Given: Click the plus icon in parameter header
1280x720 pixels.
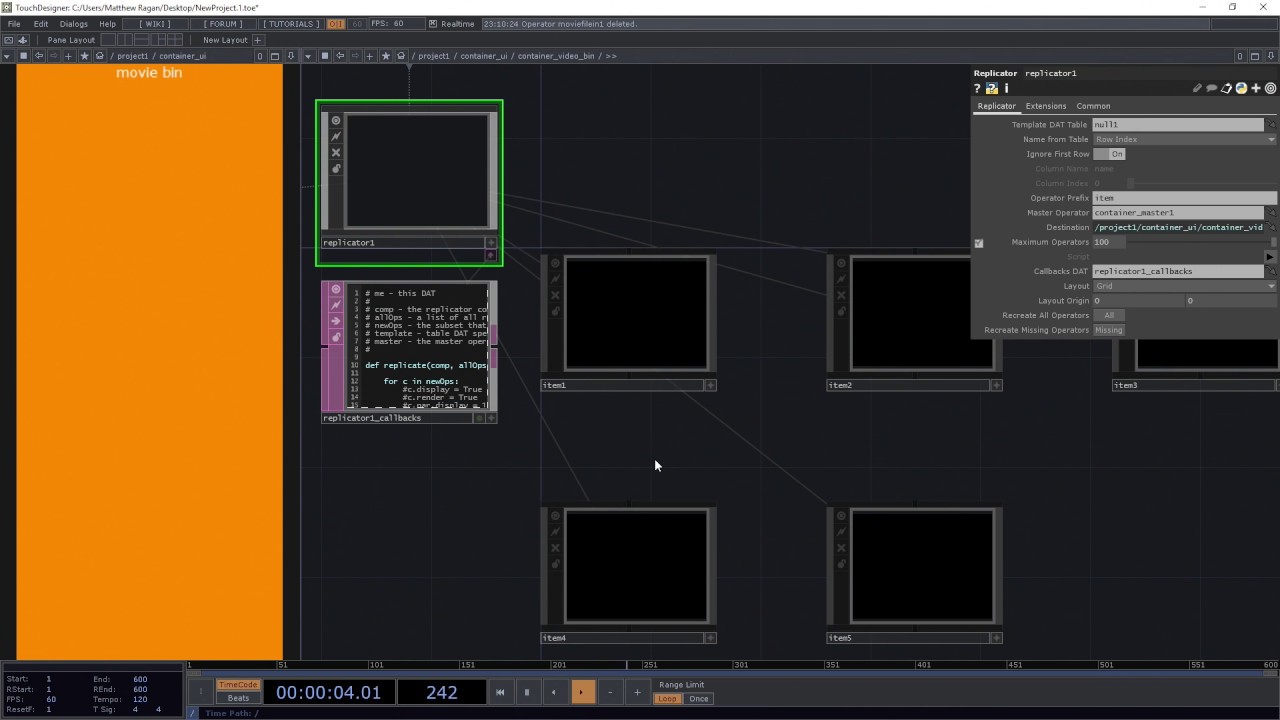Looking at the screenshot, I should pos(1256,88).
